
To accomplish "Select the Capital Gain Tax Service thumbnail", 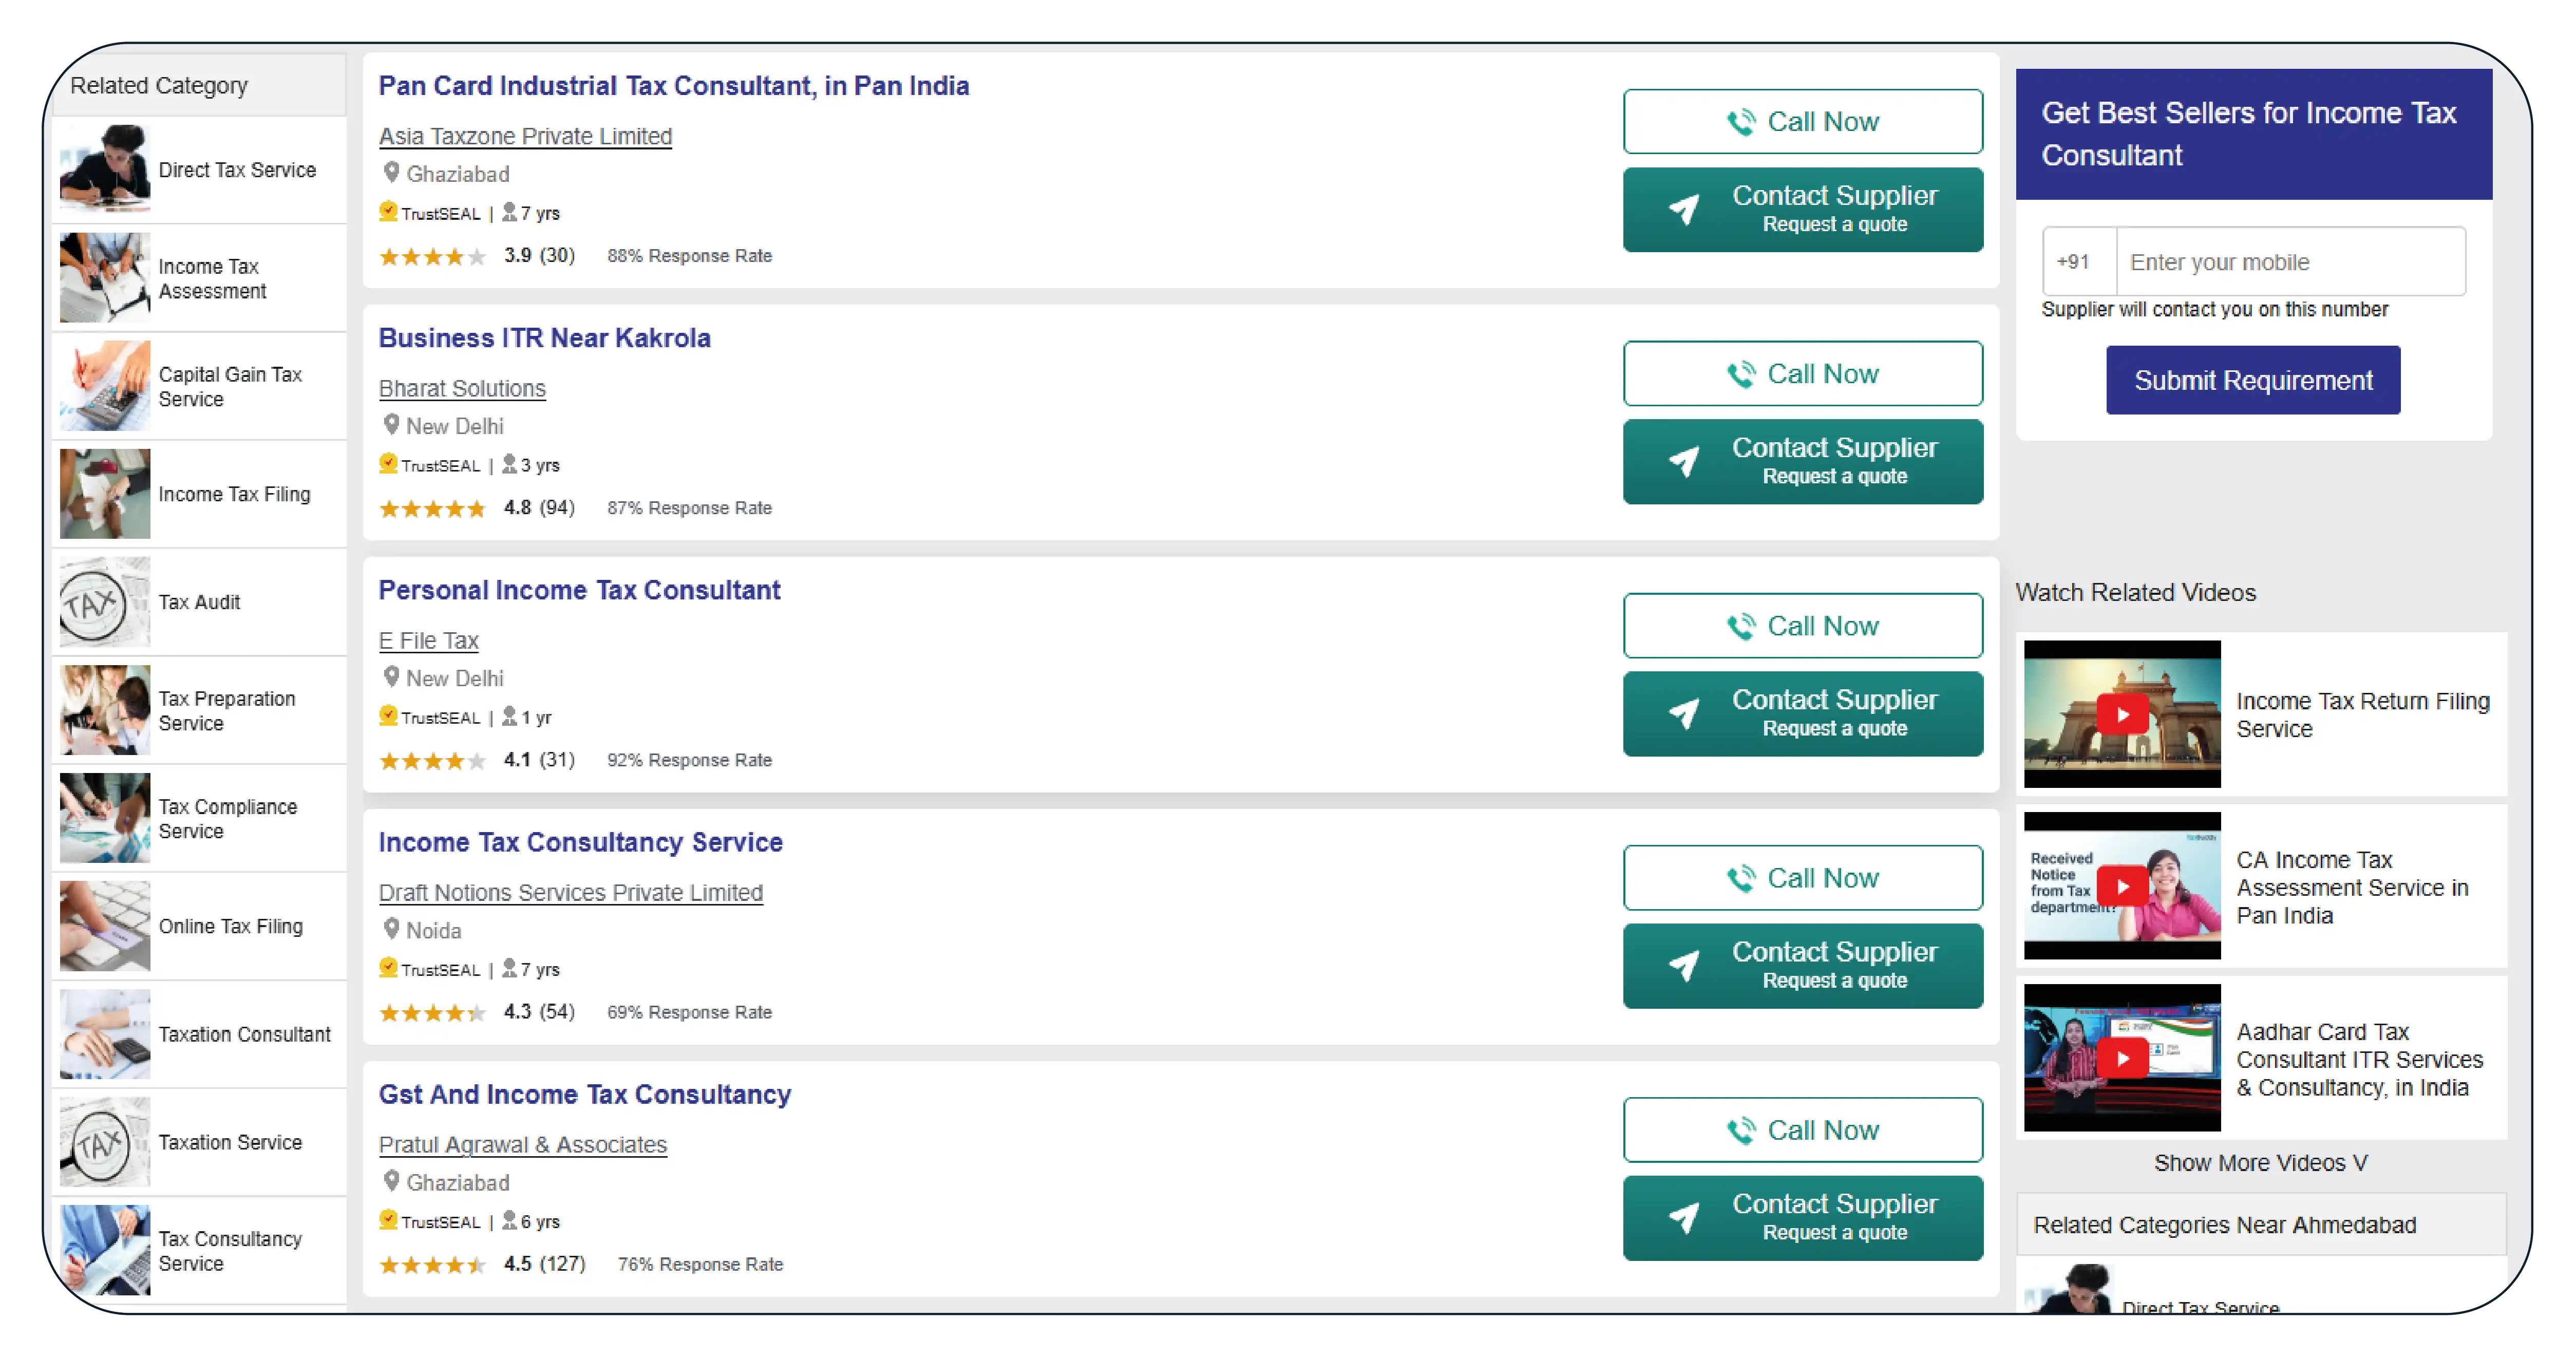I will click(x=104, y=385).
